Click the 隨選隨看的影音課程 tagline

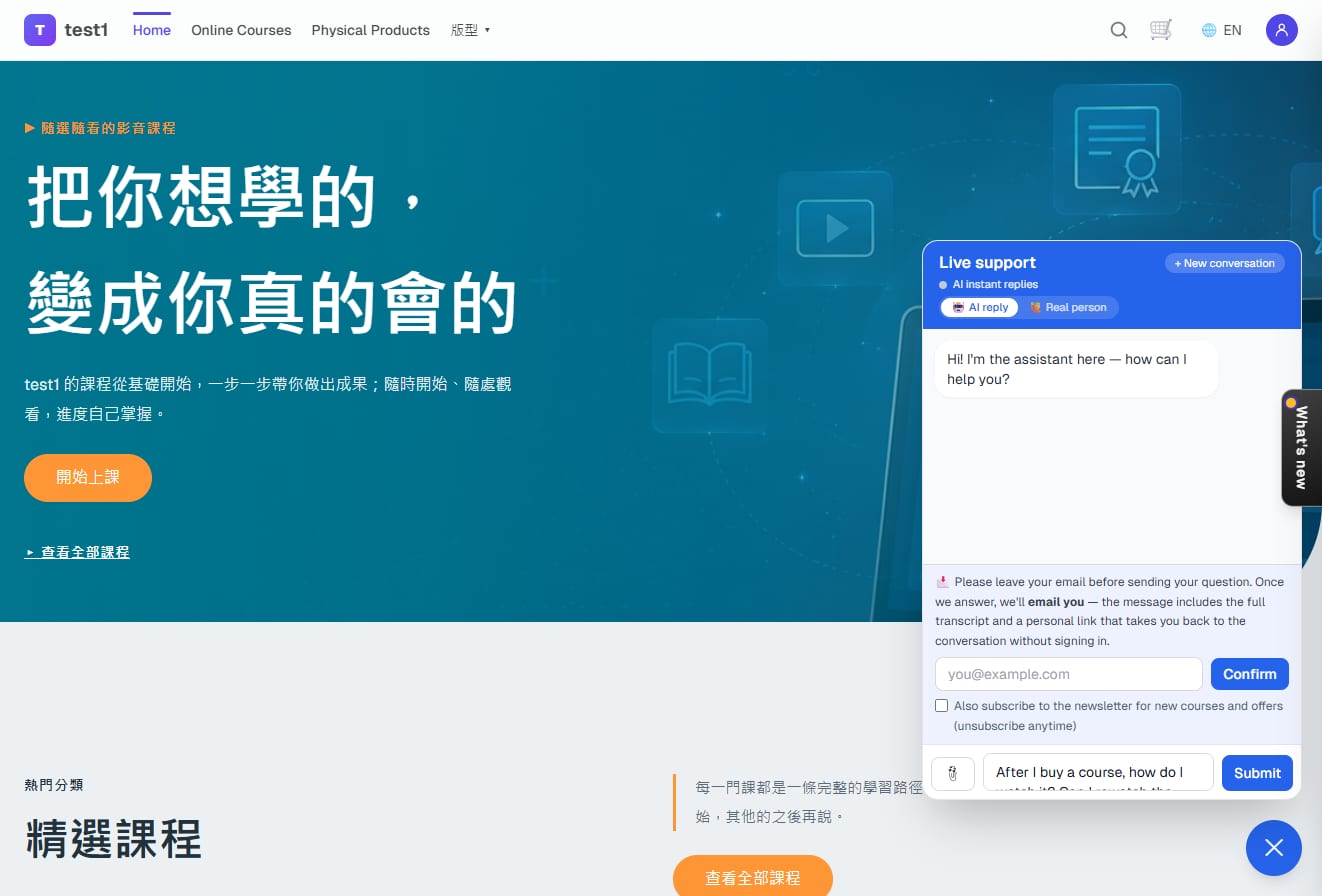(100, 128)
